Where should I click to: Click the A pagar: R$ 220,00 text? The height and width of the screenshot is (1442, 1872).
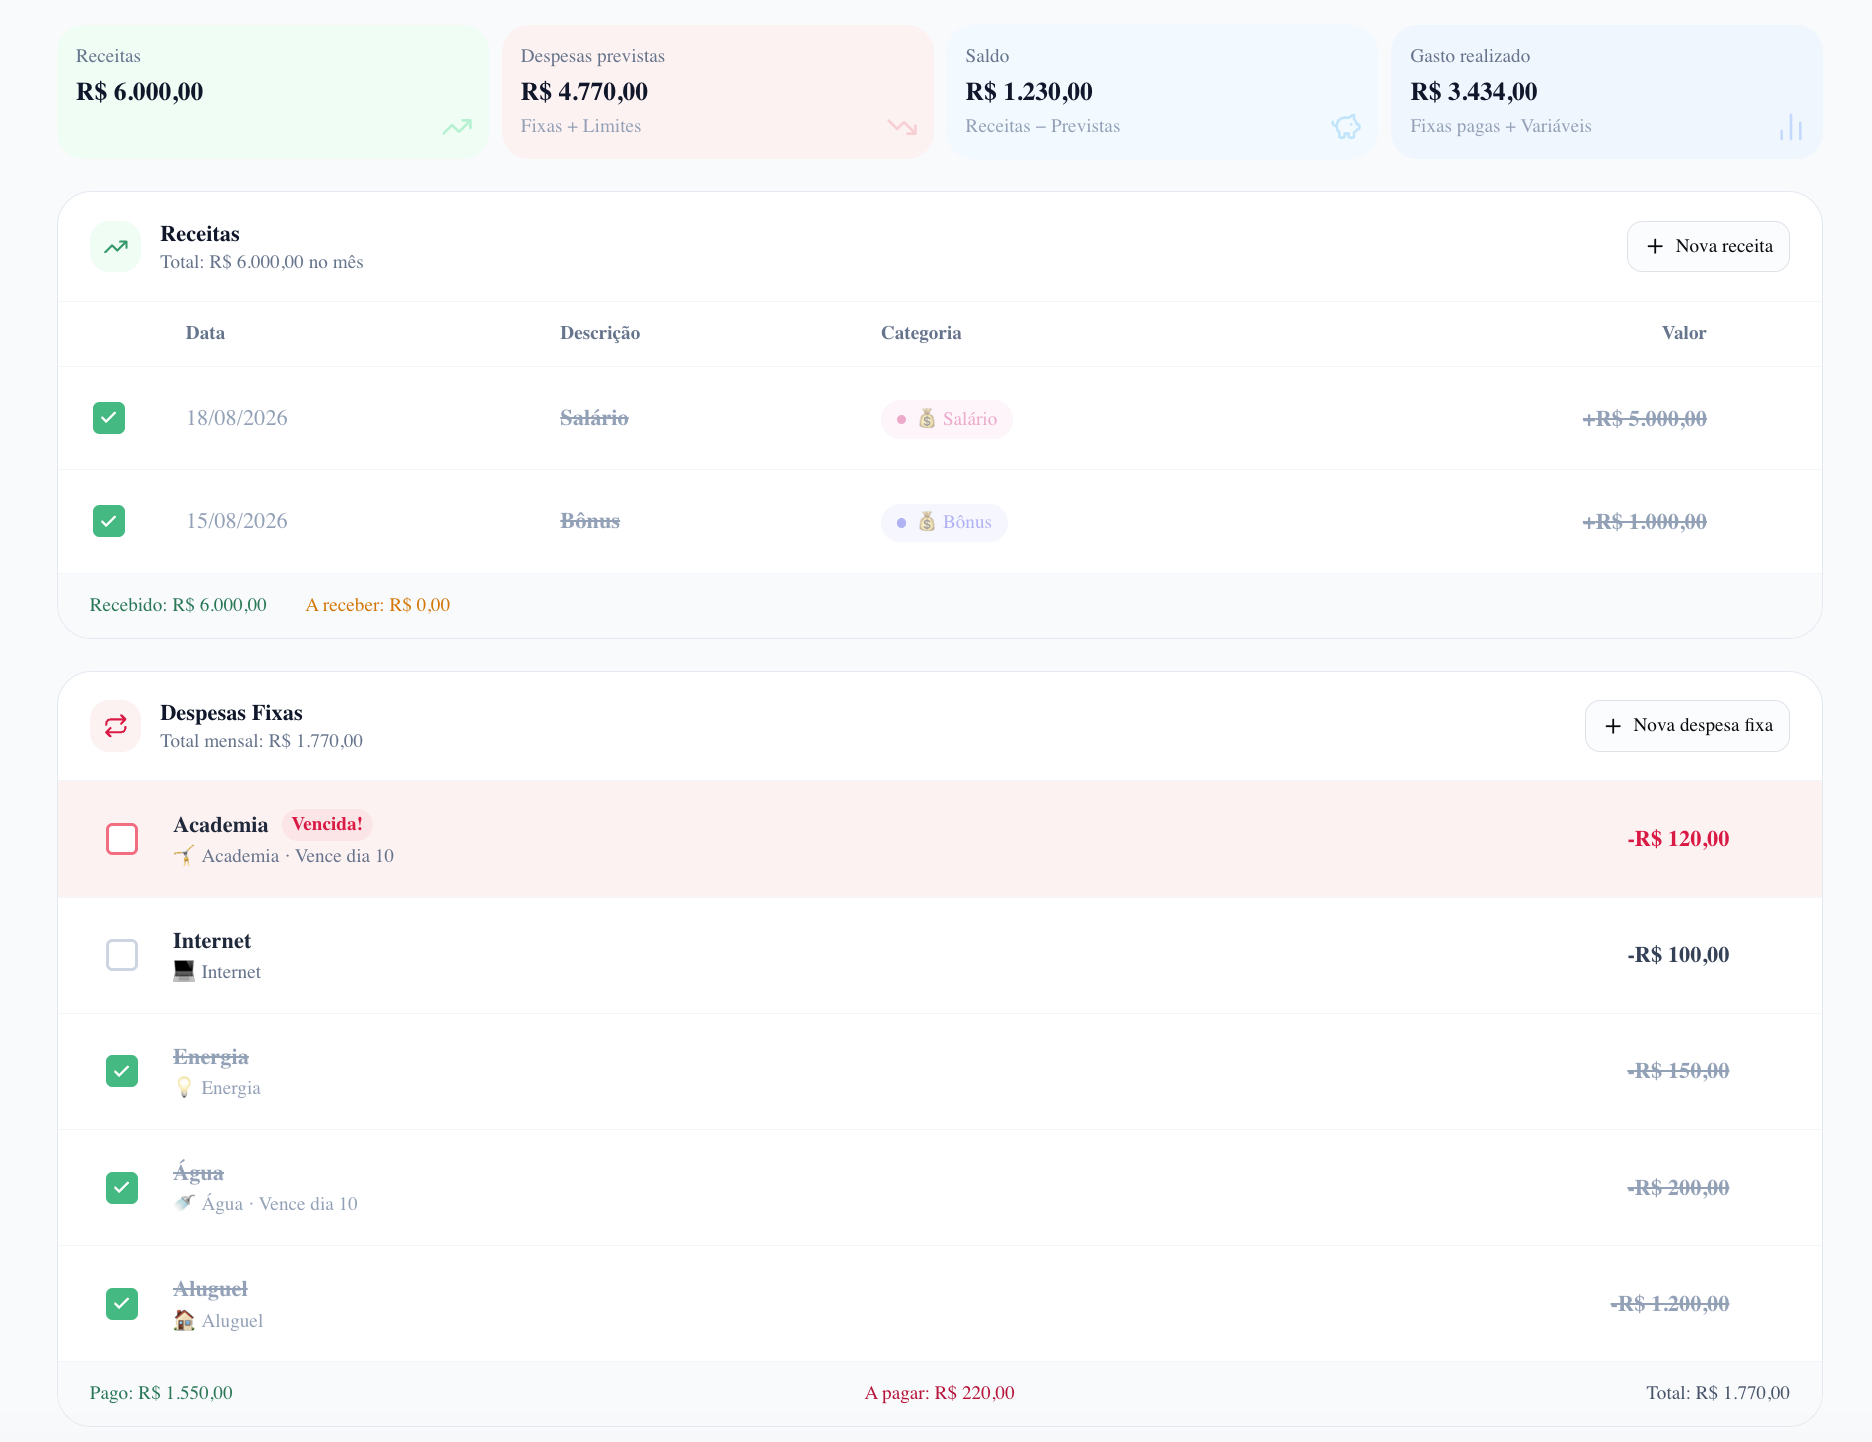coord(940,1393)
